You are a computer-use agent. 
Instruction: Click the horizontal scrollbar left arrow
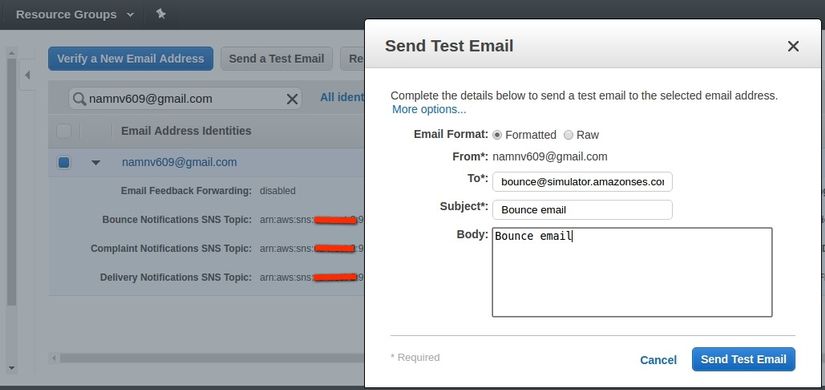pos(54,358)
